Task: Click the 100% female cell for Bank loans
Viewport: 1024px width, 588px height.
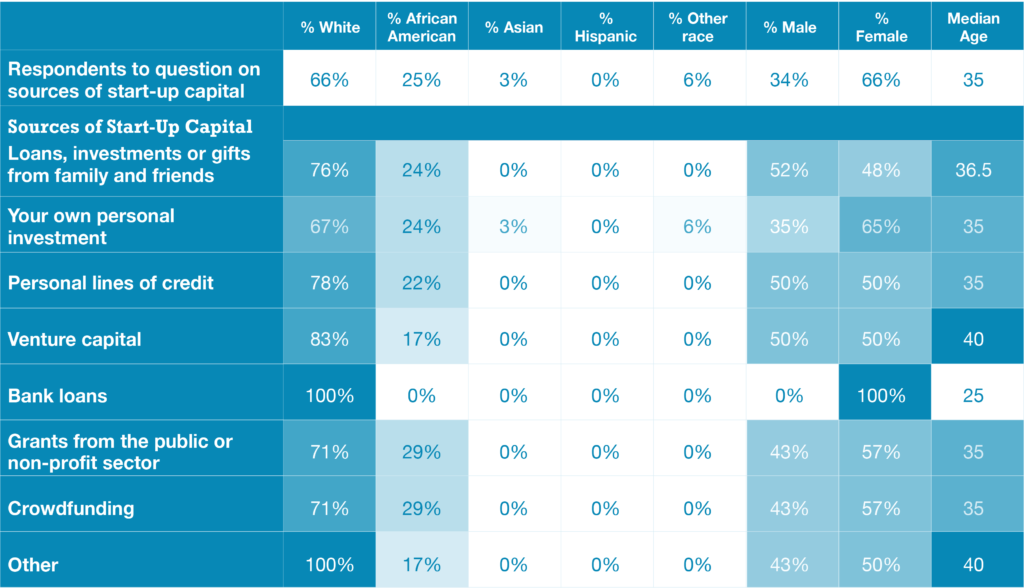Action: click(881, 395)
